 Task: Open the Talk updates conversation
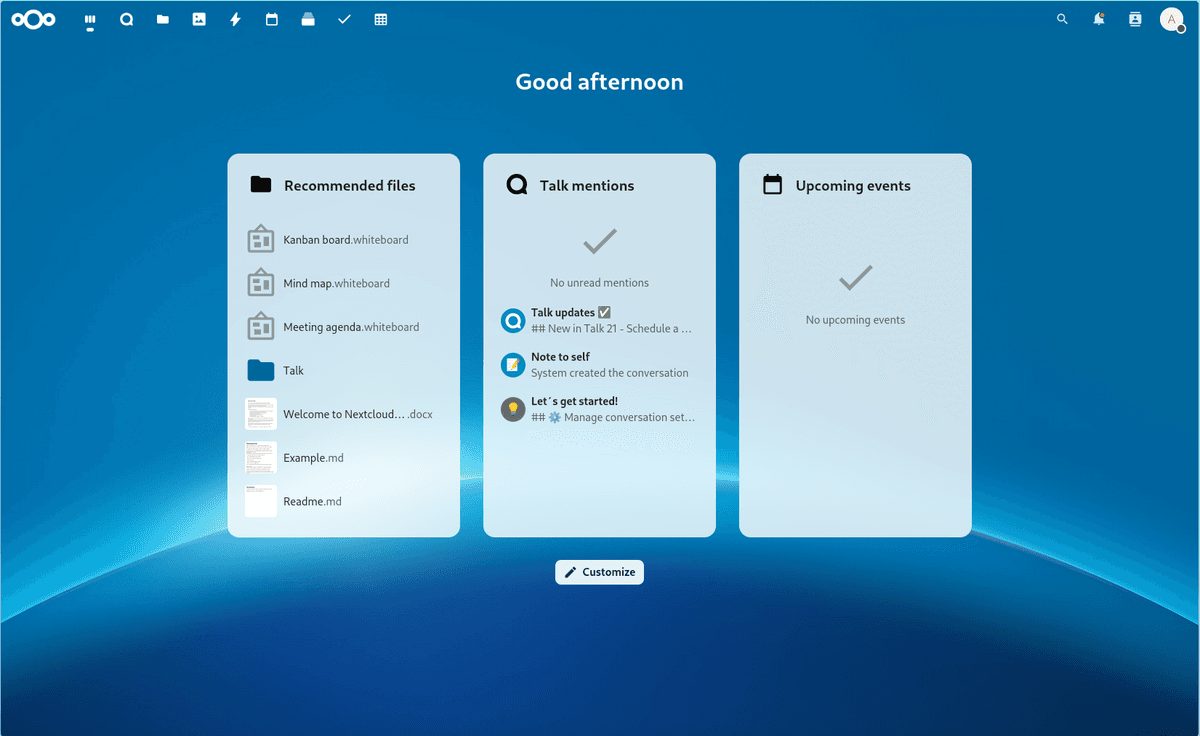(600, 320)
